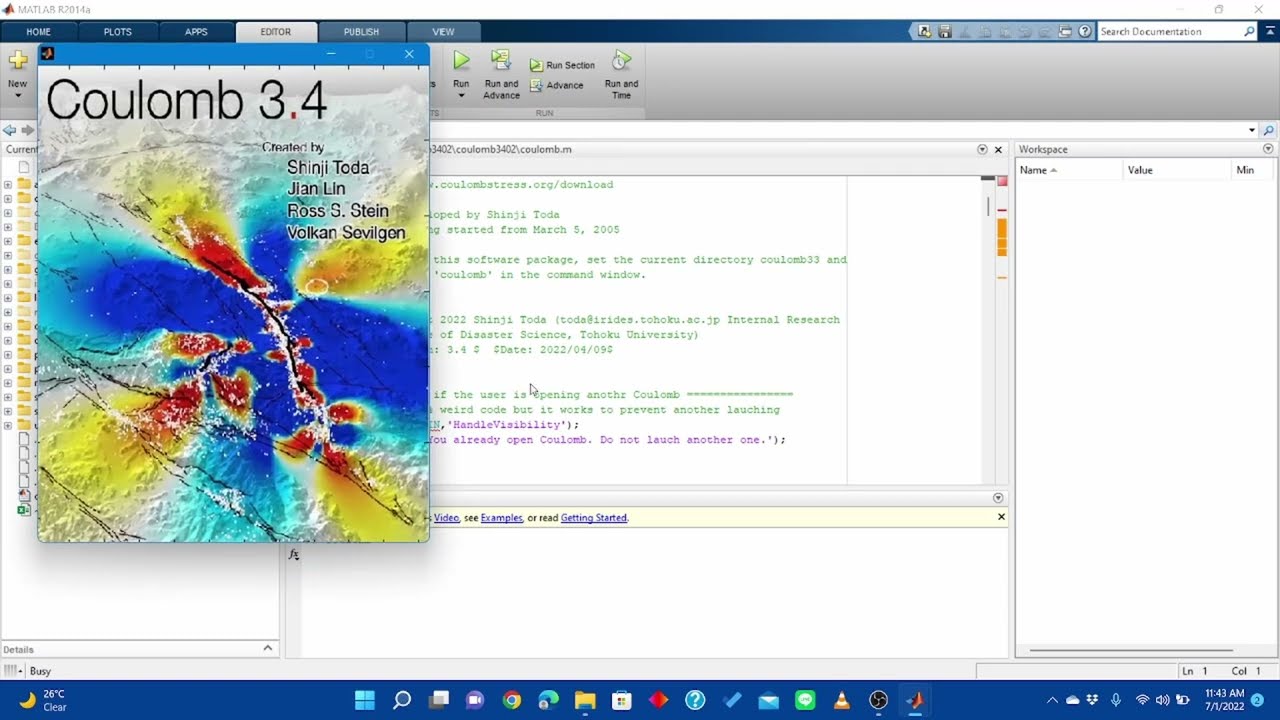Click the New script plus icon
The image size is (1280, 720).
[x=17, y=61]
